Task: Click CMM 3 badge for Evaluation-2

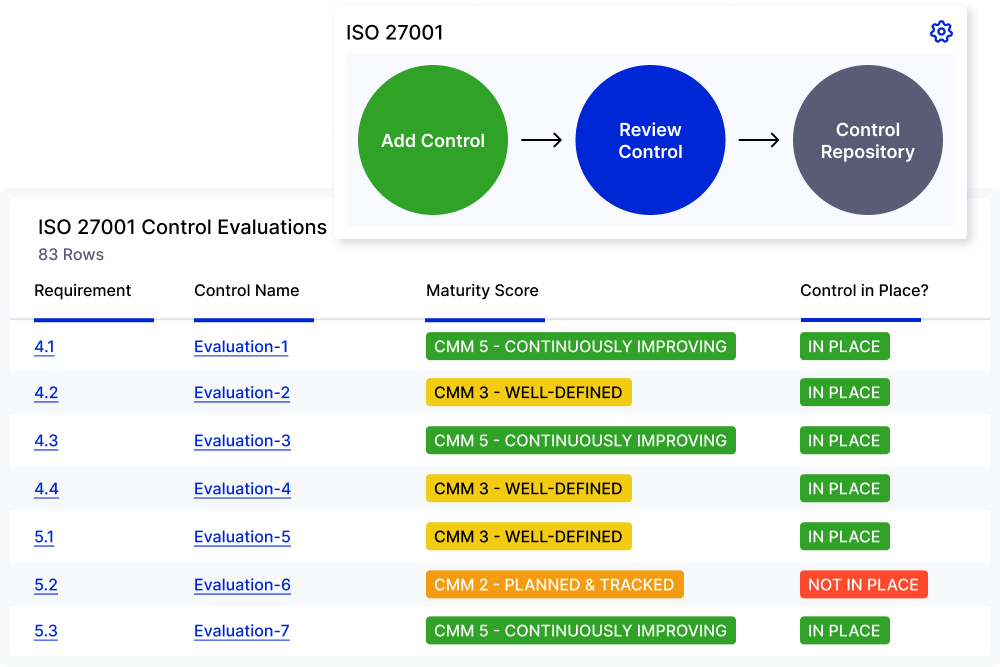Action: 529,392
